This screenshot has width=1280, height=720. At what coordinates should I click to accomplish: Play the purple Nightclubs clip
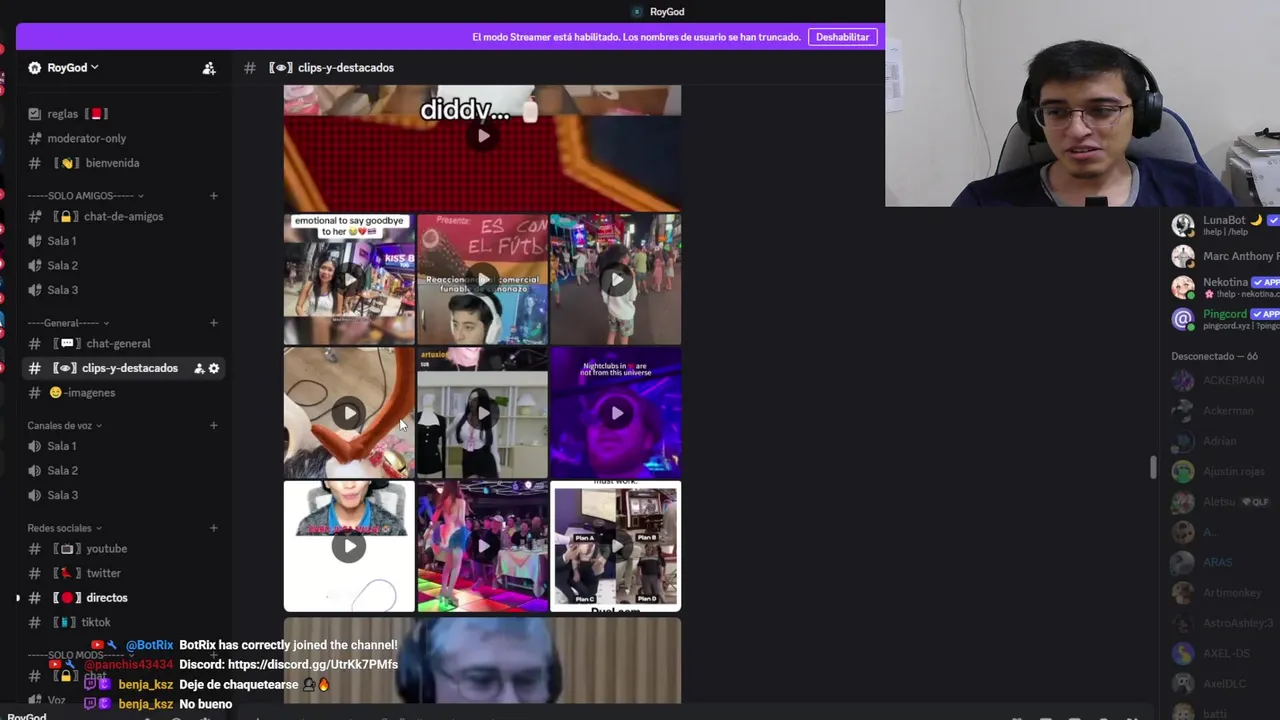tap(616, 413)
